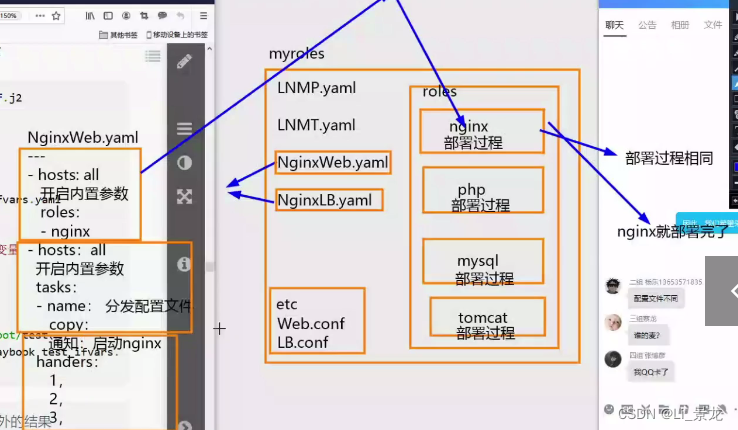Click the 部署过程相同 annotation text
Viewport: 738px width, 430px height.
tap(669, 158)
